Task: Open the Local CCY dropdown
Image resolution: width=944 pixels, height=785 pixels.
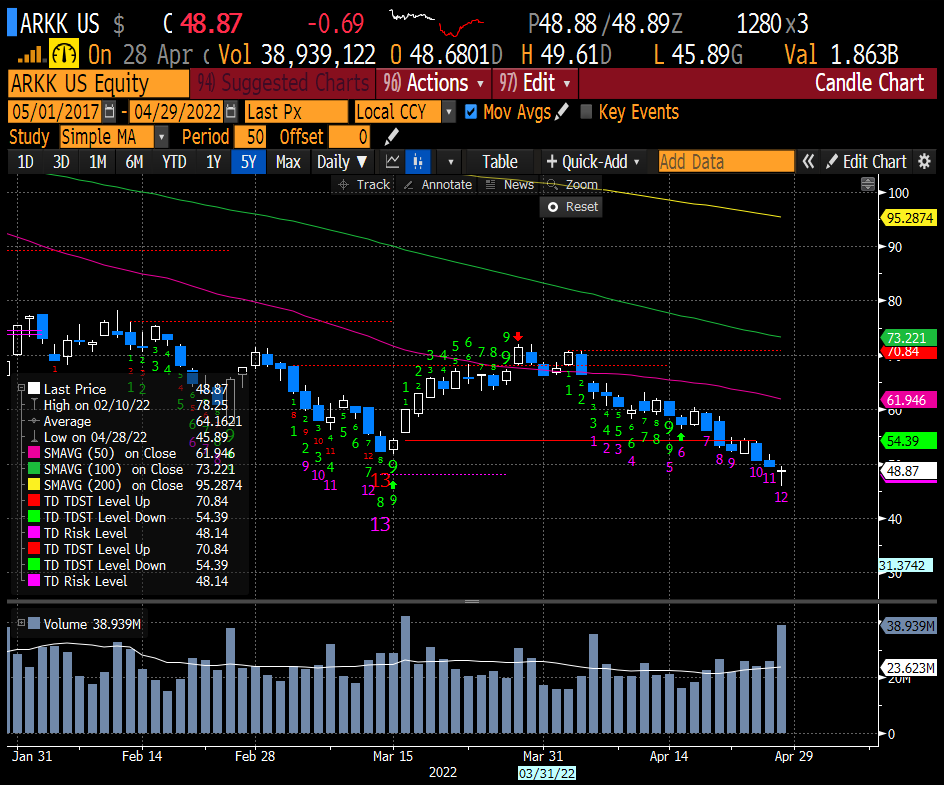Action: click(449, 112)
